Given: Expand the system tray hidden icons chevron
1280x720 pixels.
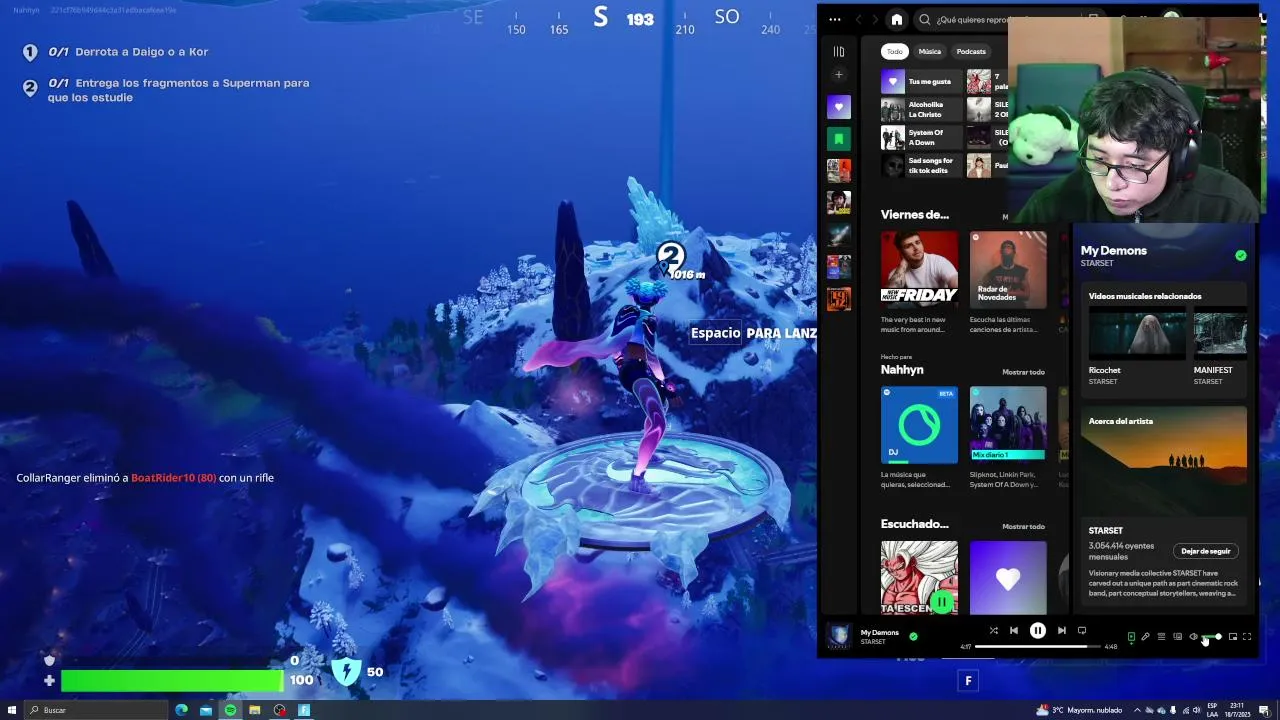Looking at the screenshot, I should (1136, 710).
